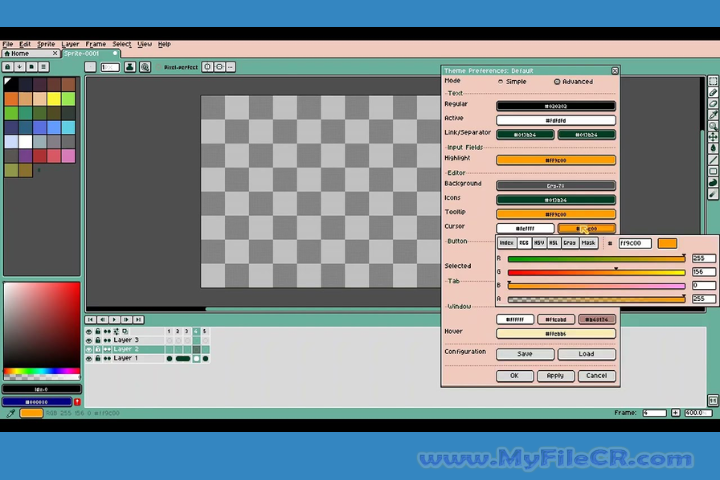Image resolution: width=720 pixels, height=480 pixels.
Task: Click the symmetry vertical icon
Action: [x=208, y=67]
